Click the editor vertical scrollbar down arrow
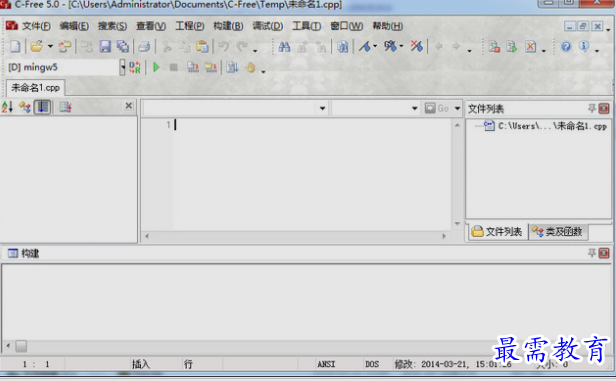 (457, 223)
